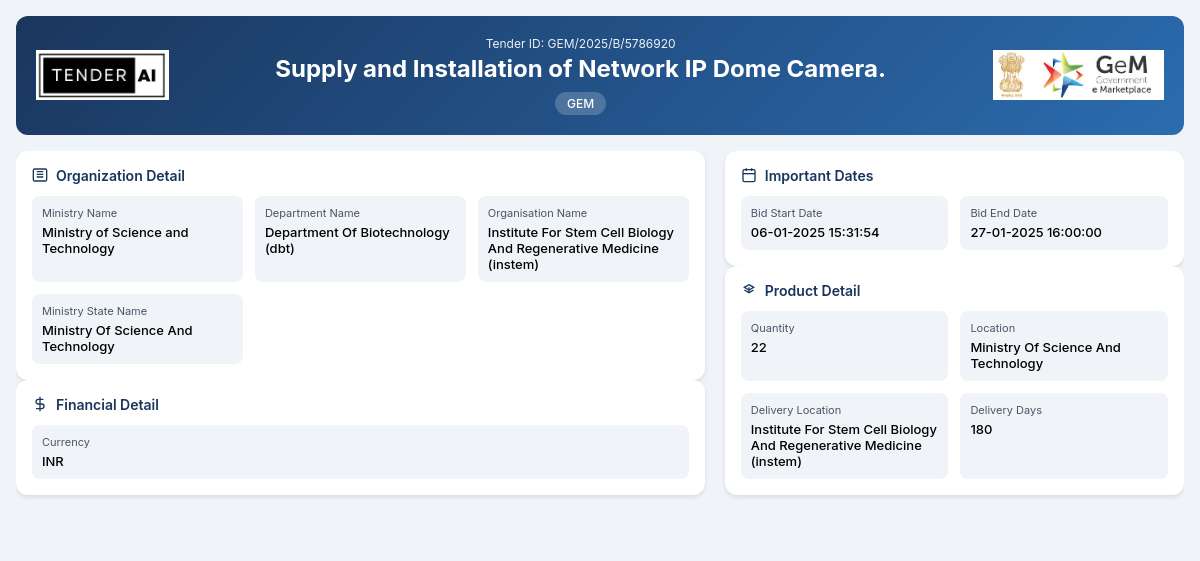Click the GEM tag badge

click(x=580, y=103)
